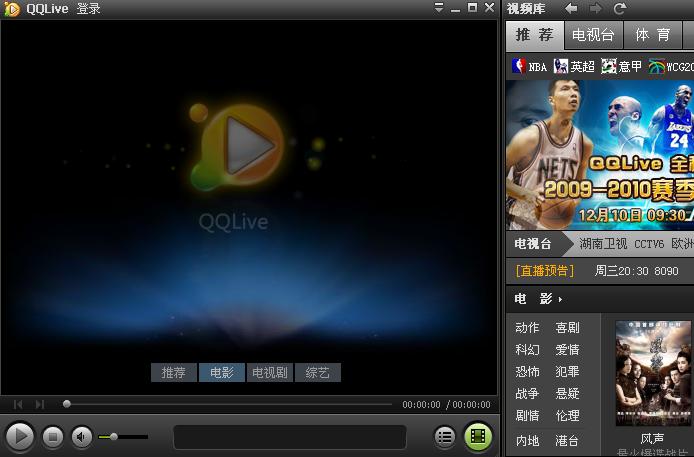The height and width of the screenshot is (457, 694).
Task: Select the 电影 button under video
Action: click(222, 373)
